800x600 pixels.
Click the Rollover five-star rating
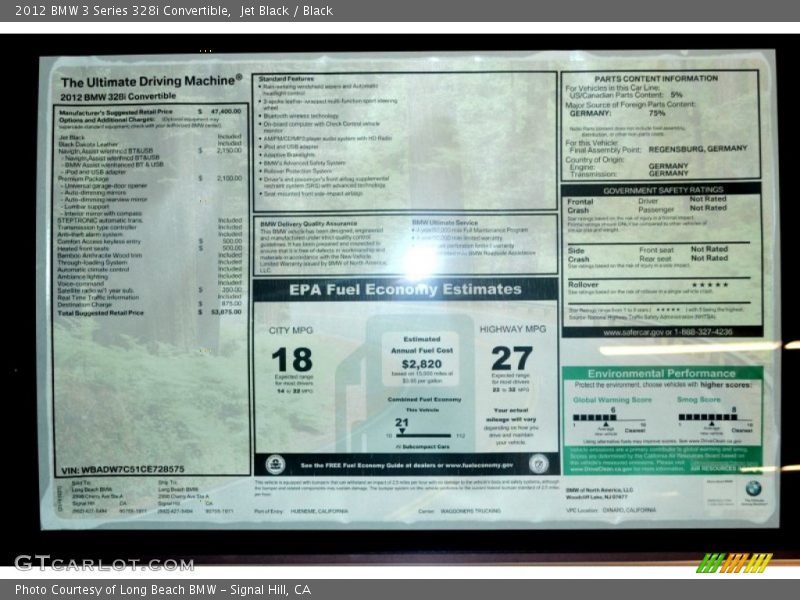coord(710,285)
